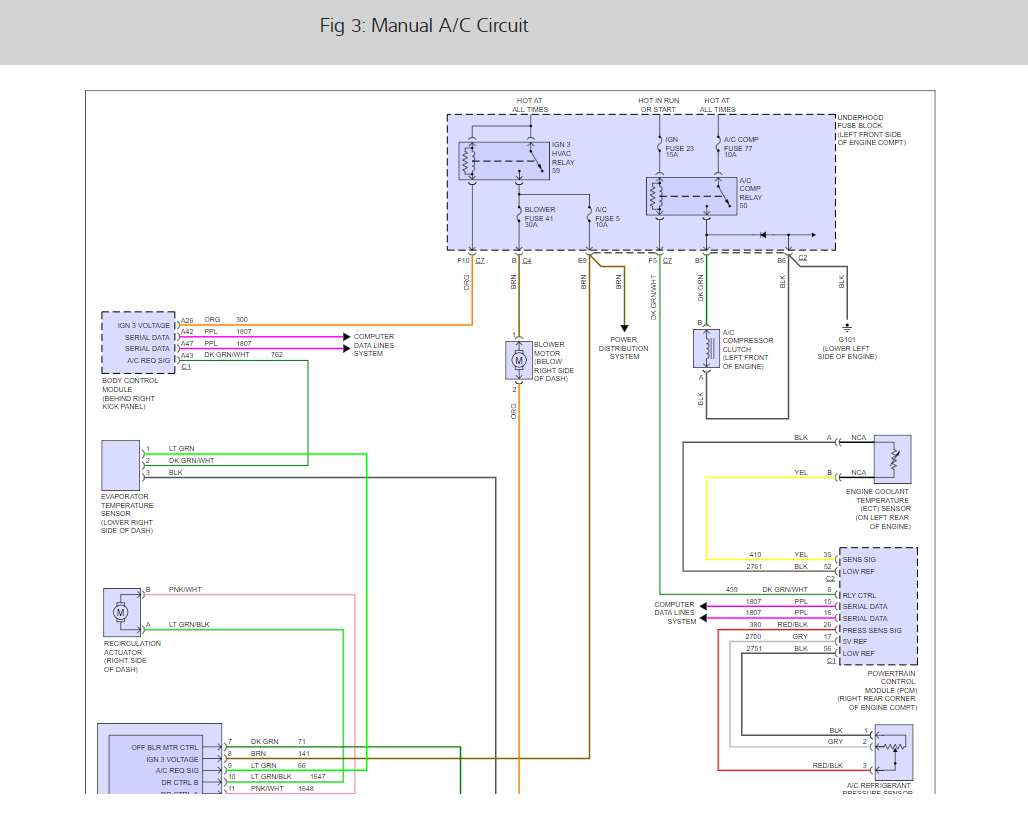The height and width of the screenshot is (814, 1028).
Task: Click the recirculation actuator motor symbol
Action: 121,612
